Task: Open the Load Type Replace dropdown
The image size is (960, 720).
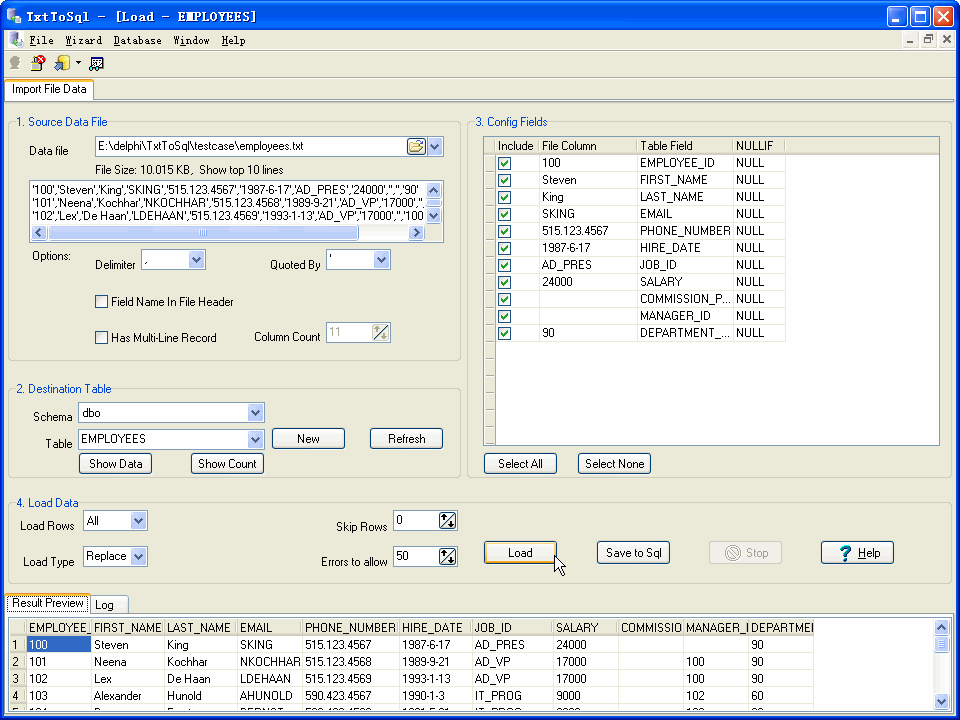Action: (138, 557)
